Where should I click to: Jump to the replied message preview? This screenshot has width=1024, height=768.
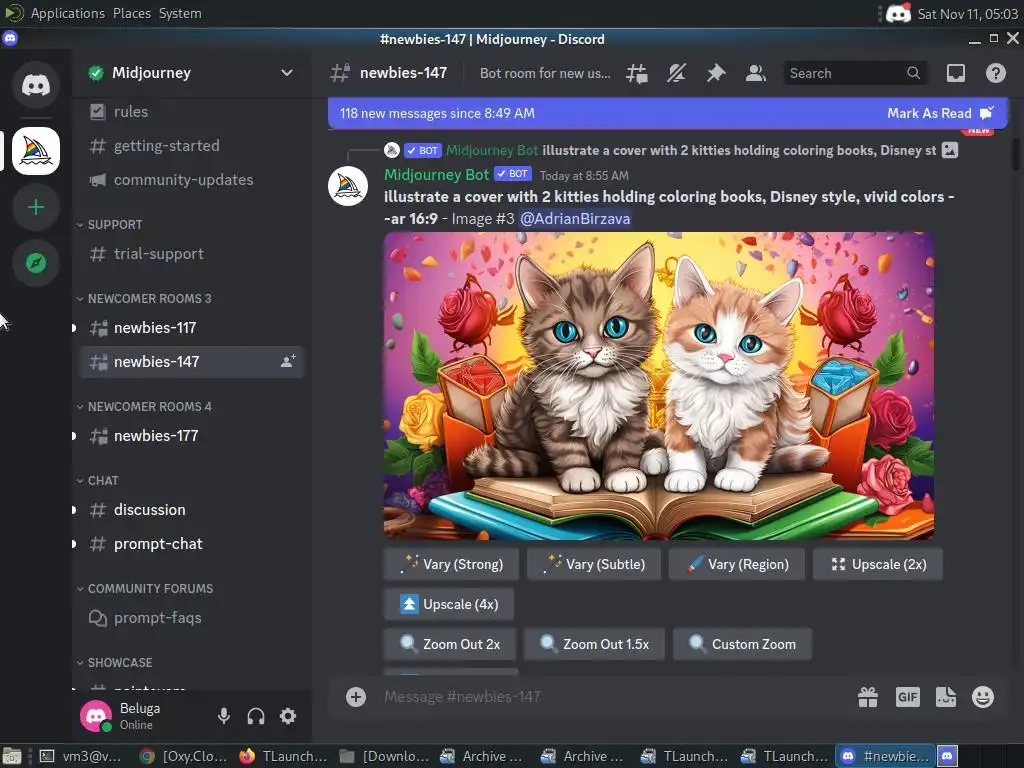coord(739,150)
